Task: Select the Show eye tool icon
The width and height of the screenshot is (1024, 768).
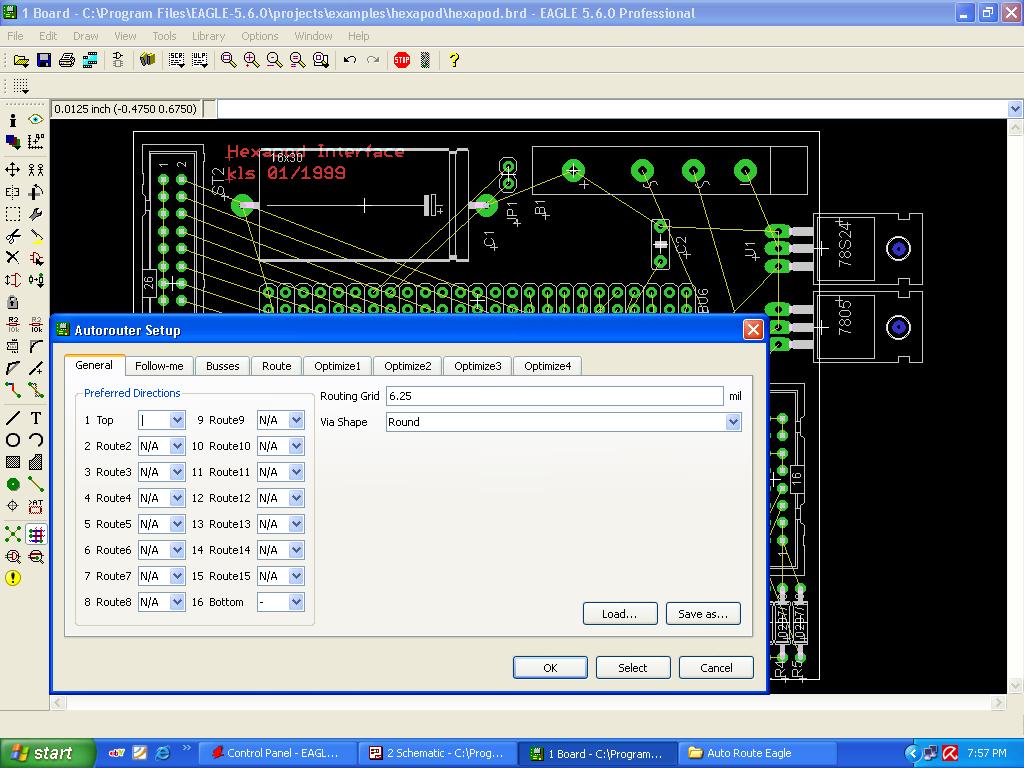Action: 36,120
